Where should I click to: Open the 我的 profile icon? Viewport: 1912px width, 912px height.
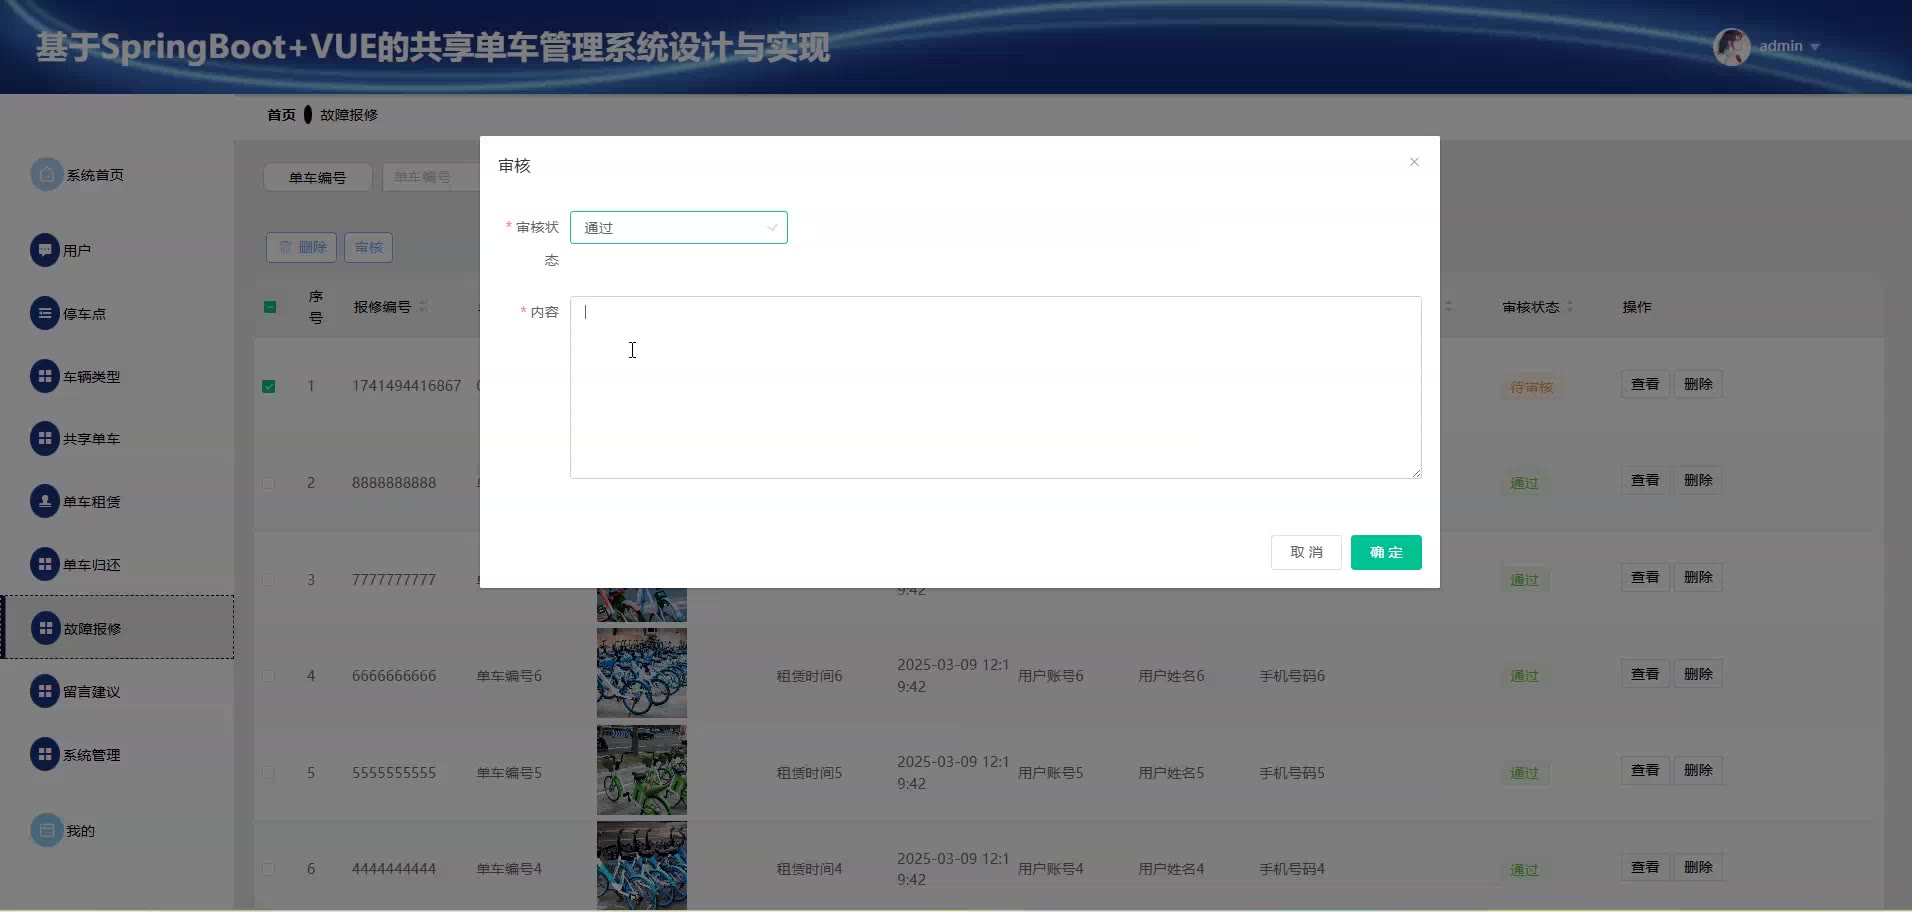46,830
